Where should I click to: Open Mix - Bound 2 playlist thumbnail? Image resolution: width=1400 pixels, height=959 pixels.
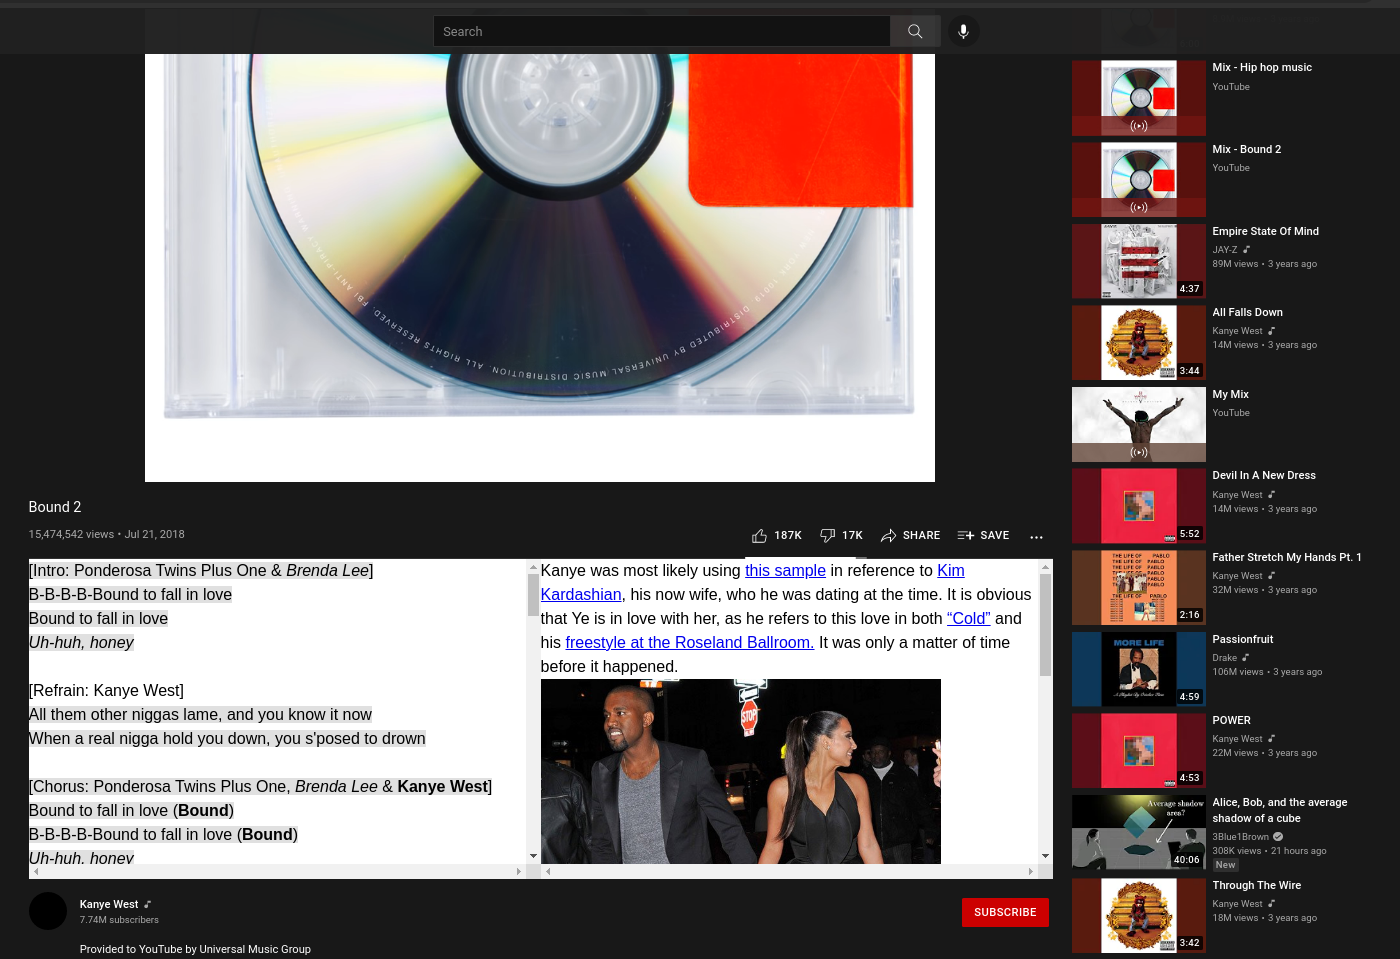click(1139, 180)
